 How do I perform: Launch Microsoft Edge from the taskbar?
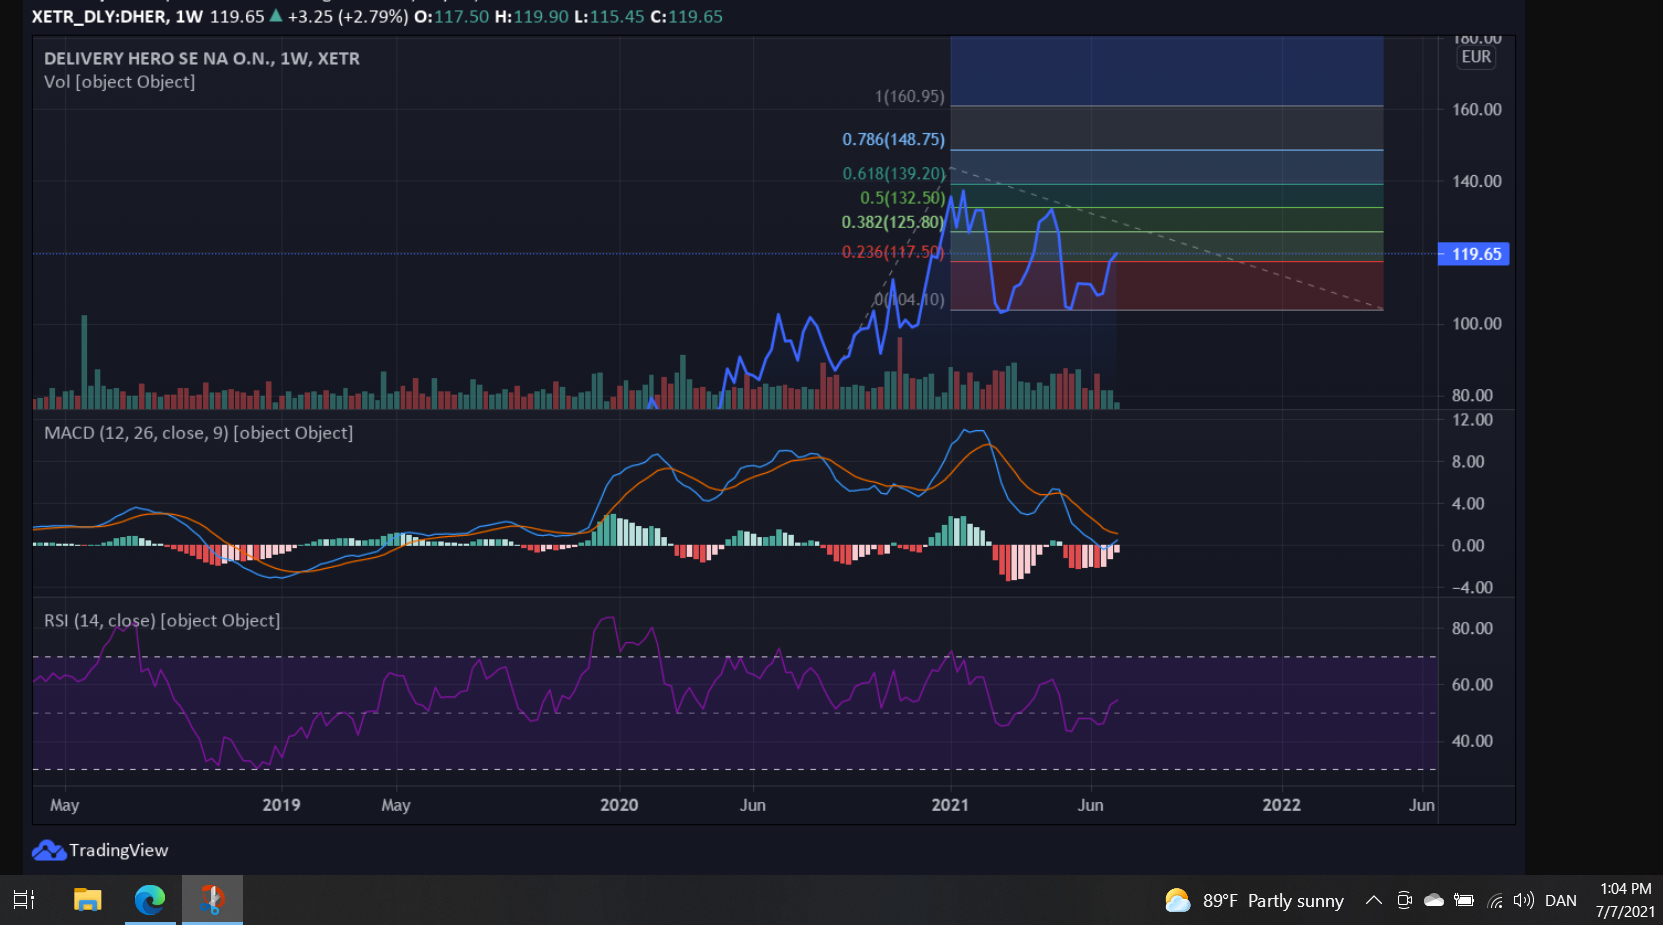pos(150,900)
